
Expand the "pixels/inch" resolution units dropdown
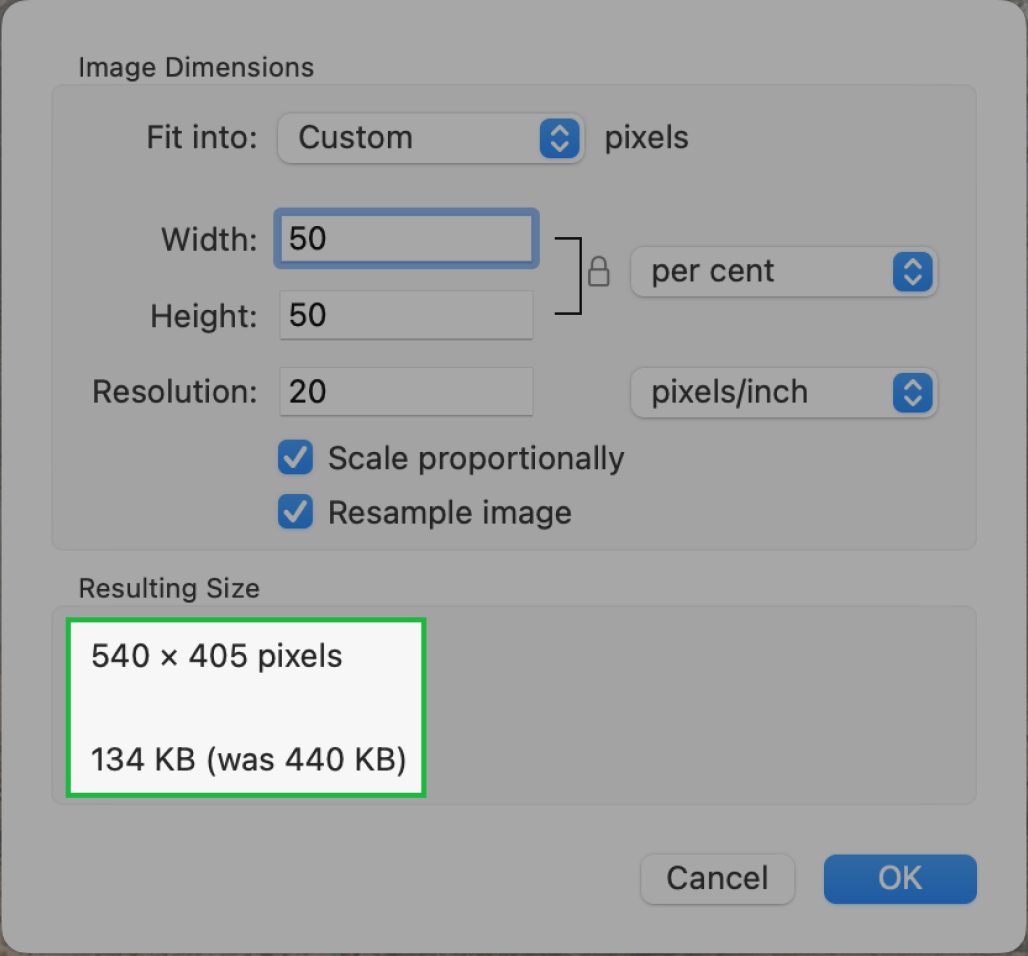pyautogui.click(x=783, y=392)
